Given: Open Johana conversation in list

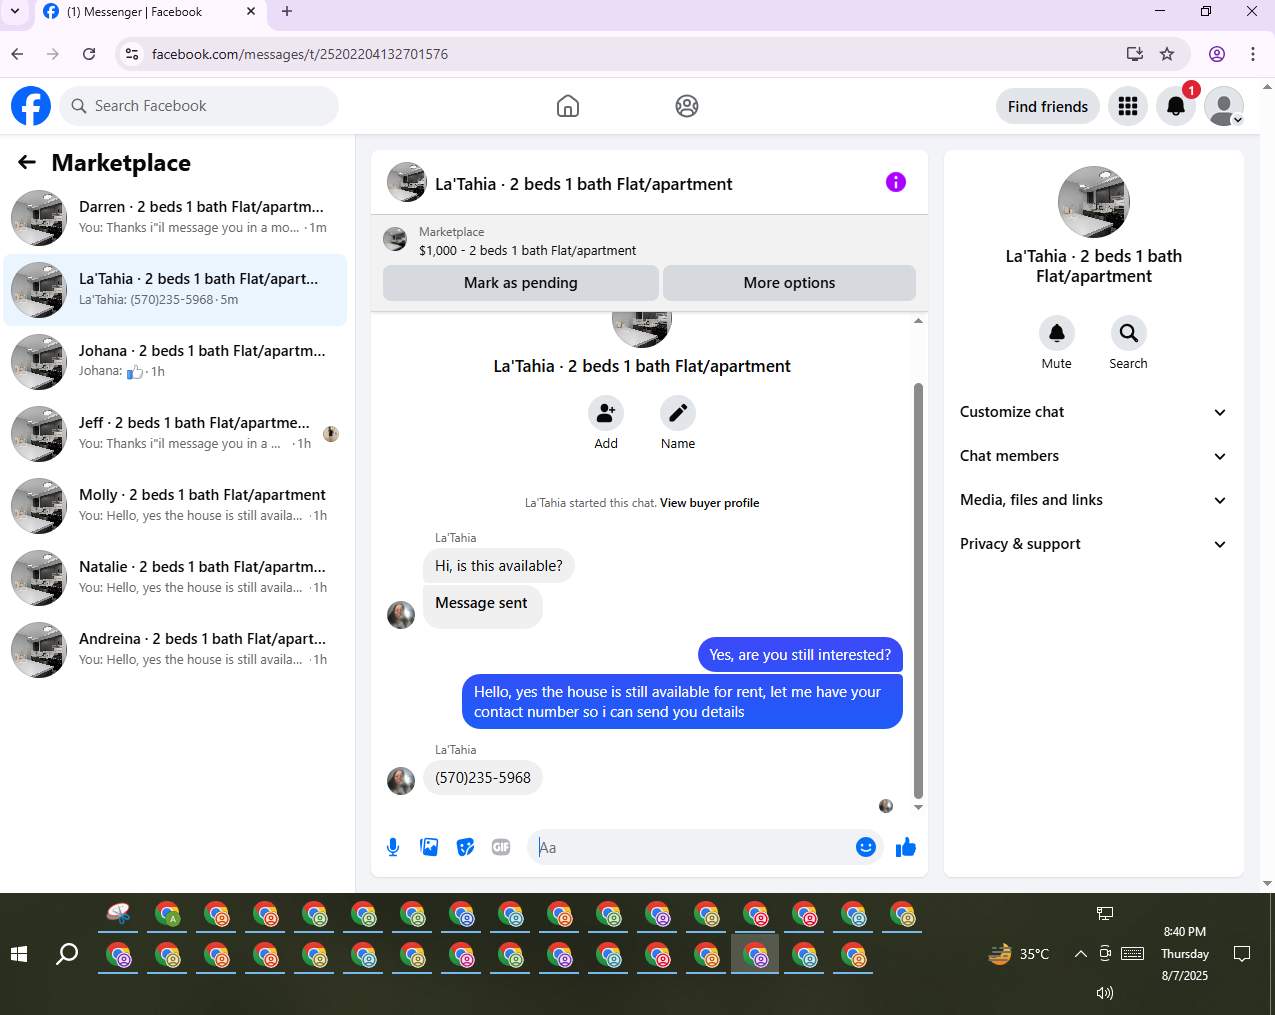Looking at the screenshot, I should pyautogui.click(x=175, y=362).
